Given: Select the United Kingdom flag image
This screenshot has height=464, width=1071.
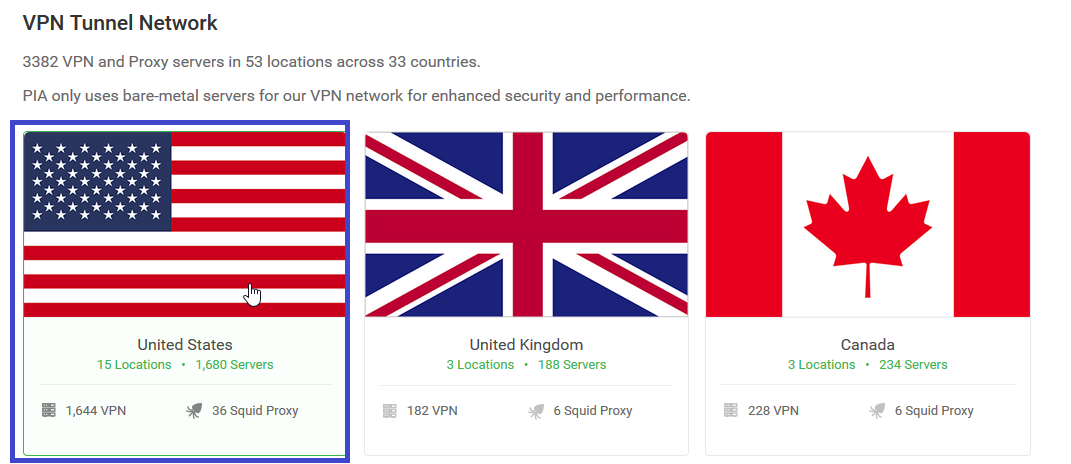Looking at the screenshot, I should (x=526, y=224).
